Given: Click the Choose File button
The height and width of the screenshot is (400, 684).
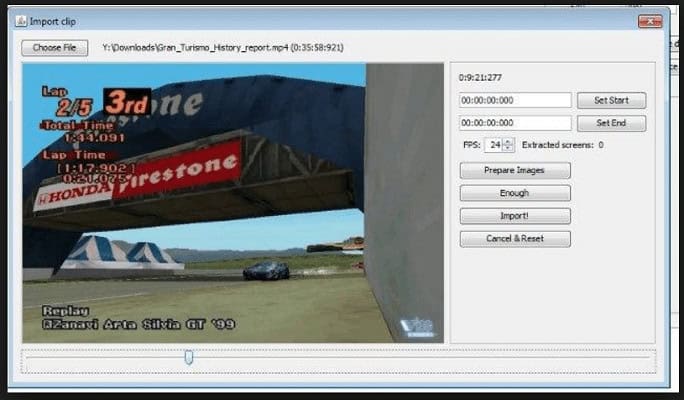Looking at the screenshot, I should point(55,48).
